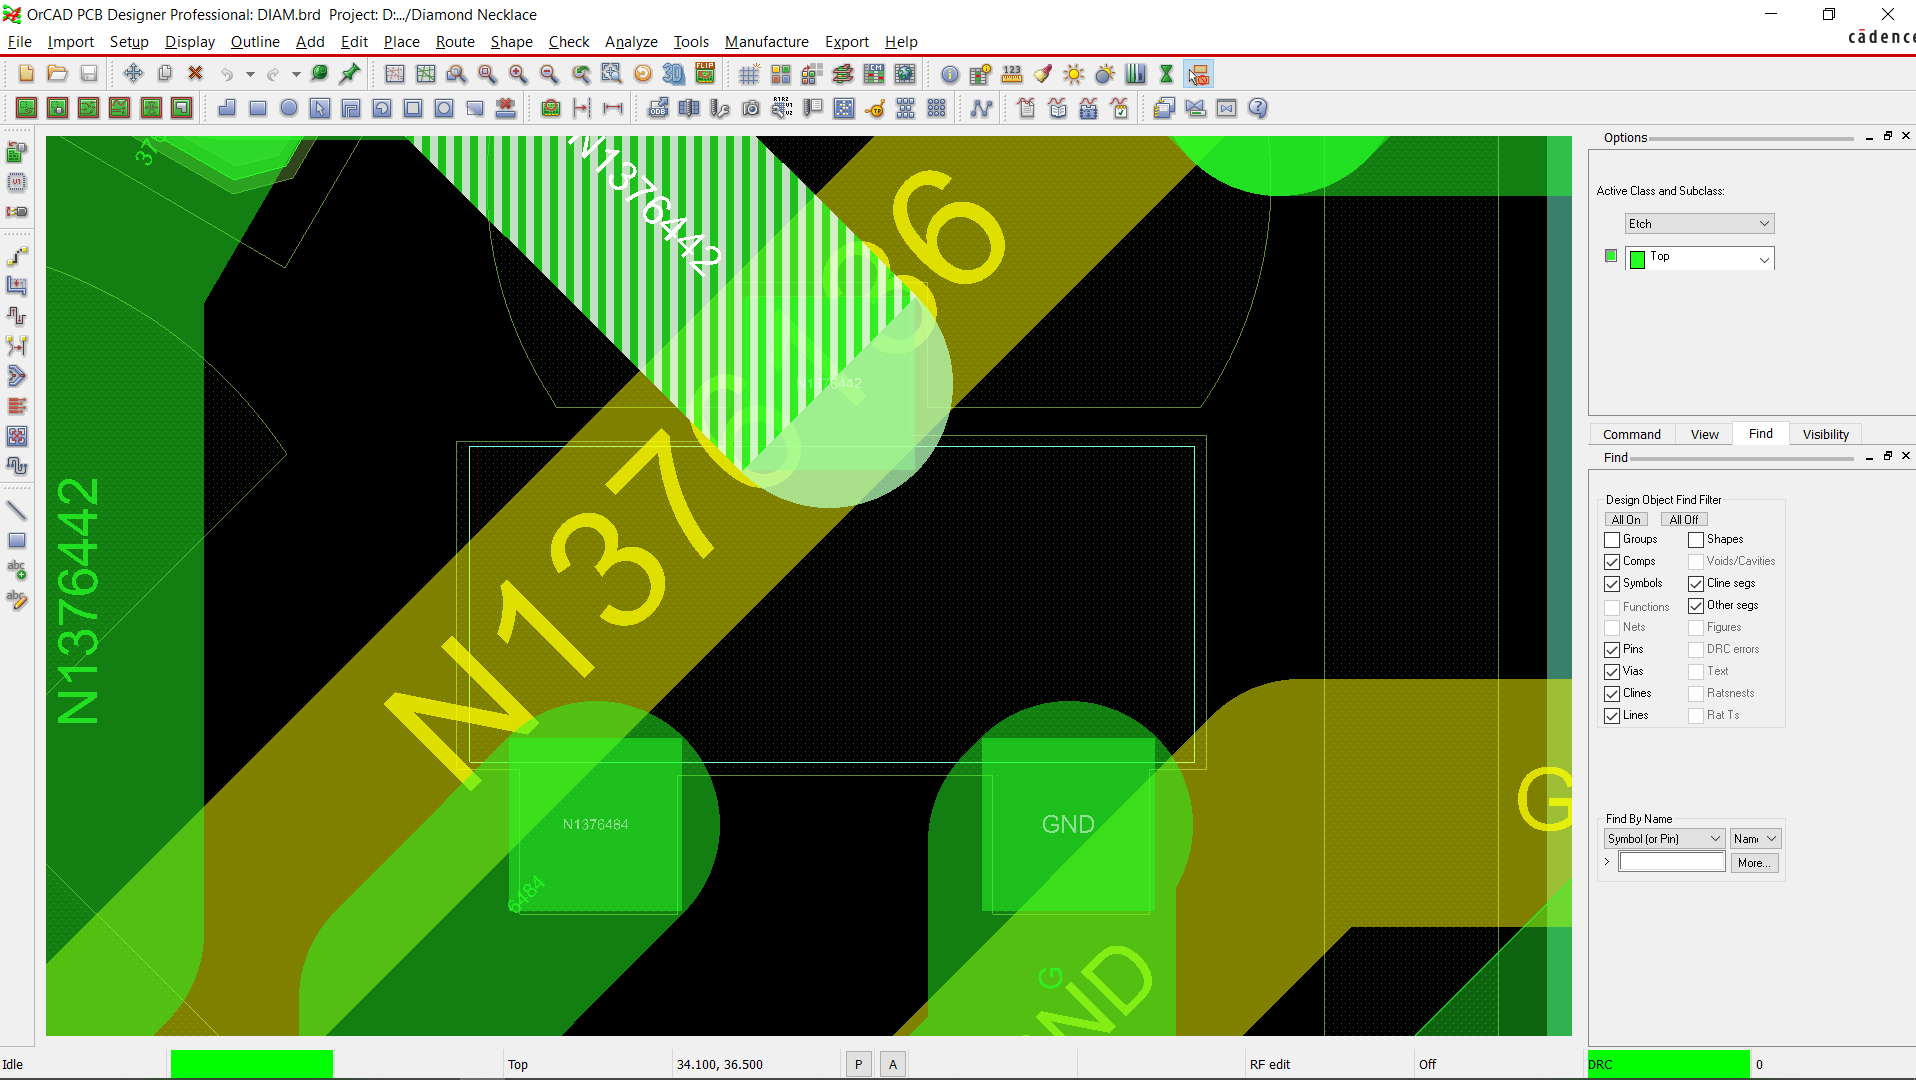The width and height of the screenshot is (1916, 1080).
Task: Click the green DRC status indicator
Action: (1668, 1064)
